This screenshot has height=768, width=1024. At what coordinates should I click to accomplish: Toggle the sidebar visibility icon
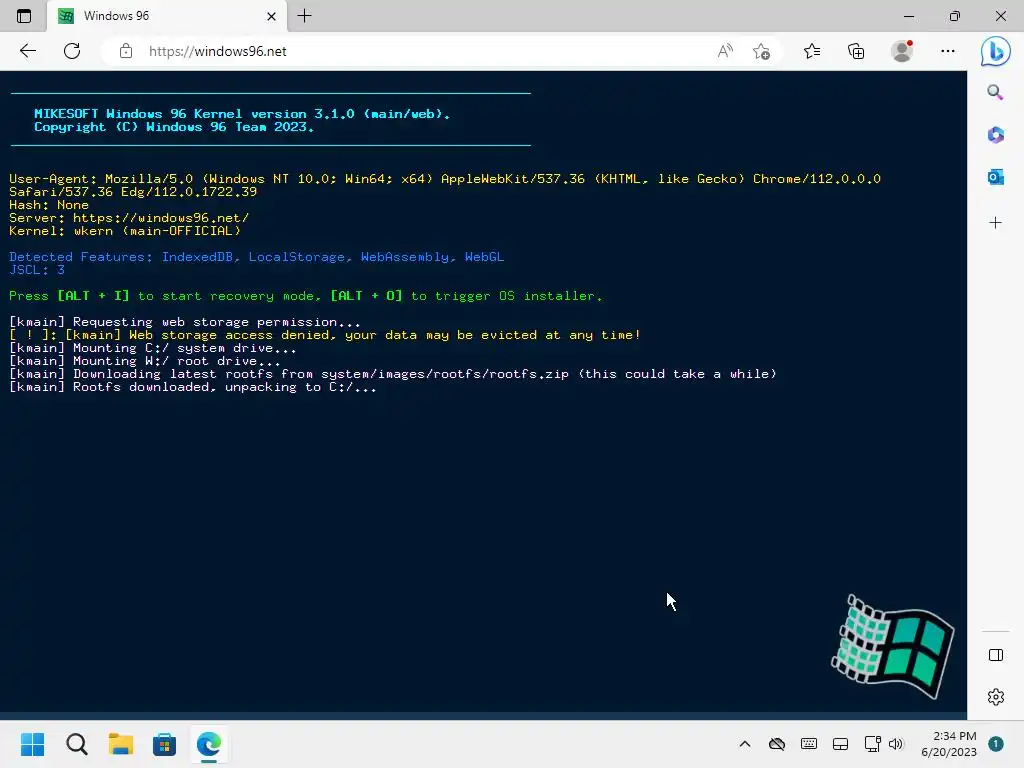coord(996,655)
